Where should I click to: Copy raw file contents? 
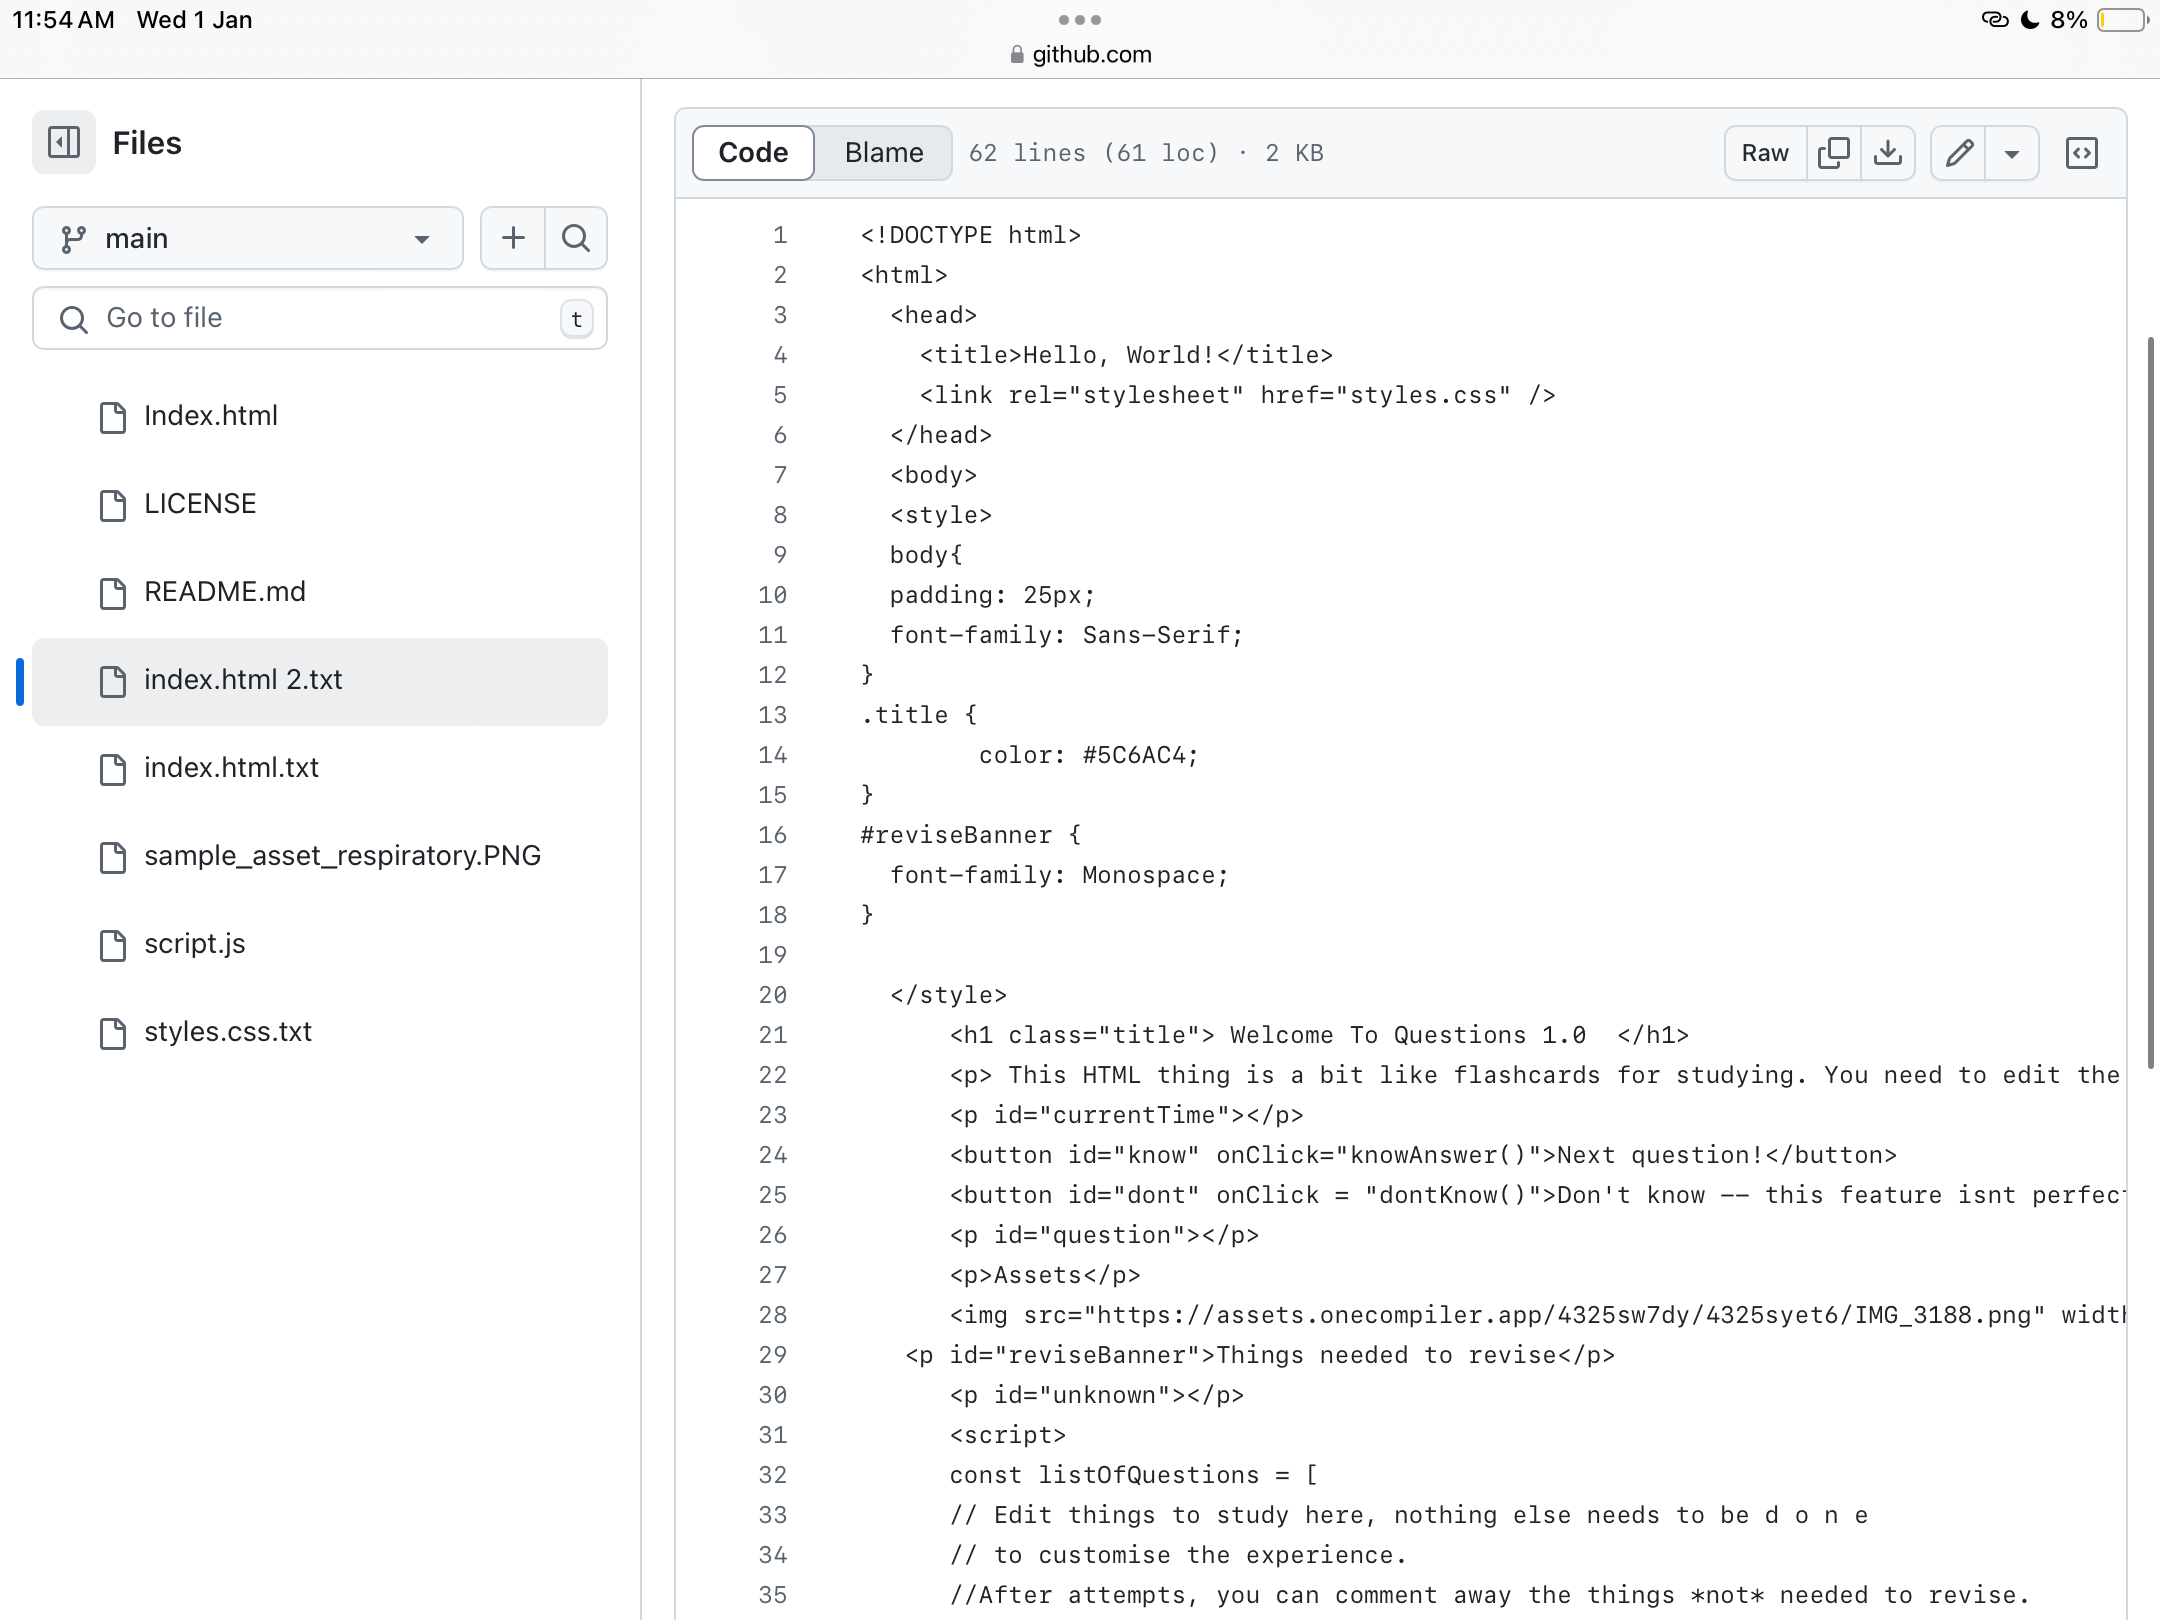[1834, 153]
